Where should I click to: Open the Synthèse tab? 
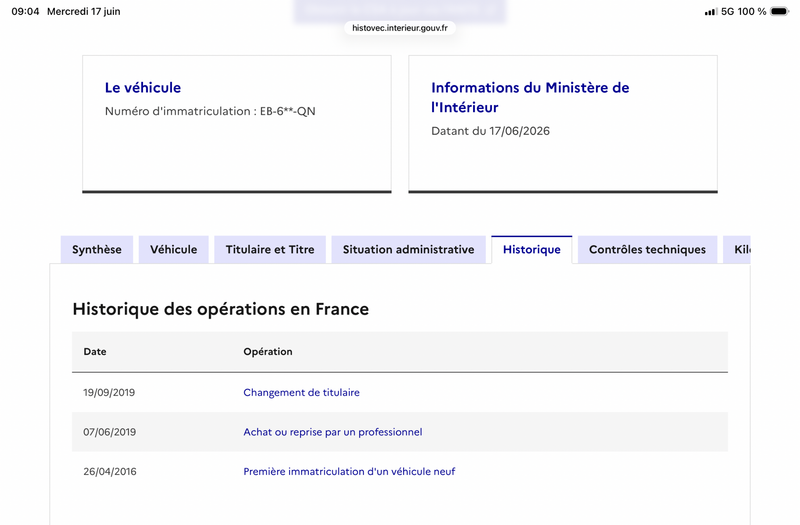pyautogui.click(x=96, y=249)
